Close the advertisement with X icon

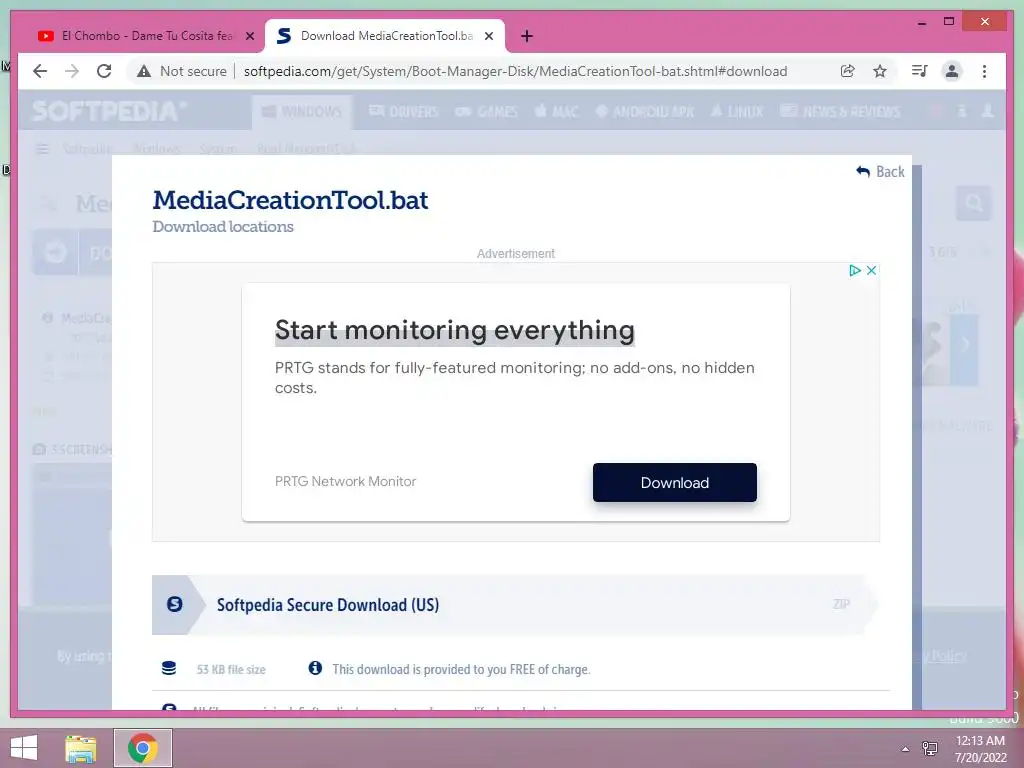pyautogui.click(x=871, y=270)
